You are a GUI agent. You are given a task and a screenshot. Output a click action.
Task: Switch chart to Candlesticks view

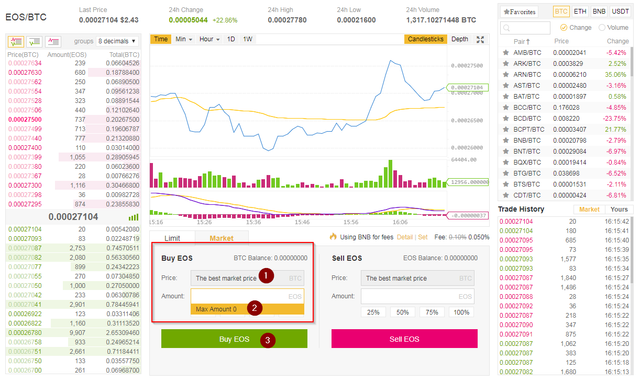pos(425,39)
